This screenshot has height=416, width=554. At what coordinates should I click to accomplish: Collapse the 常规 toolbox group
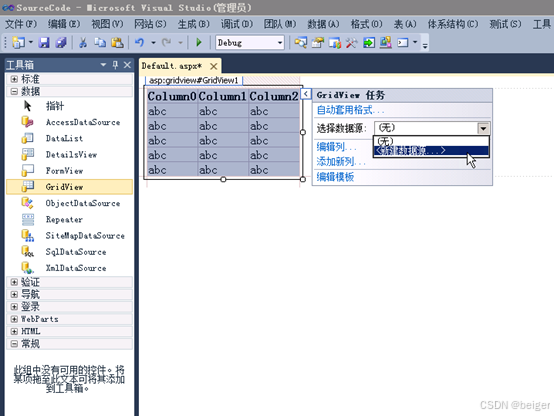click(14, 344)
